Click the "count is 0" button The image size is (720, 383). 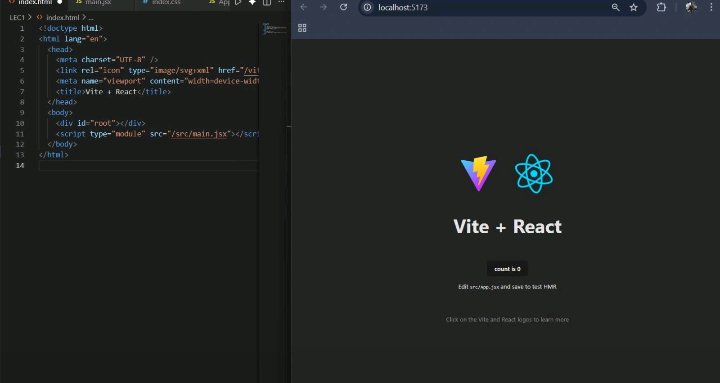(x=507, y=269)
